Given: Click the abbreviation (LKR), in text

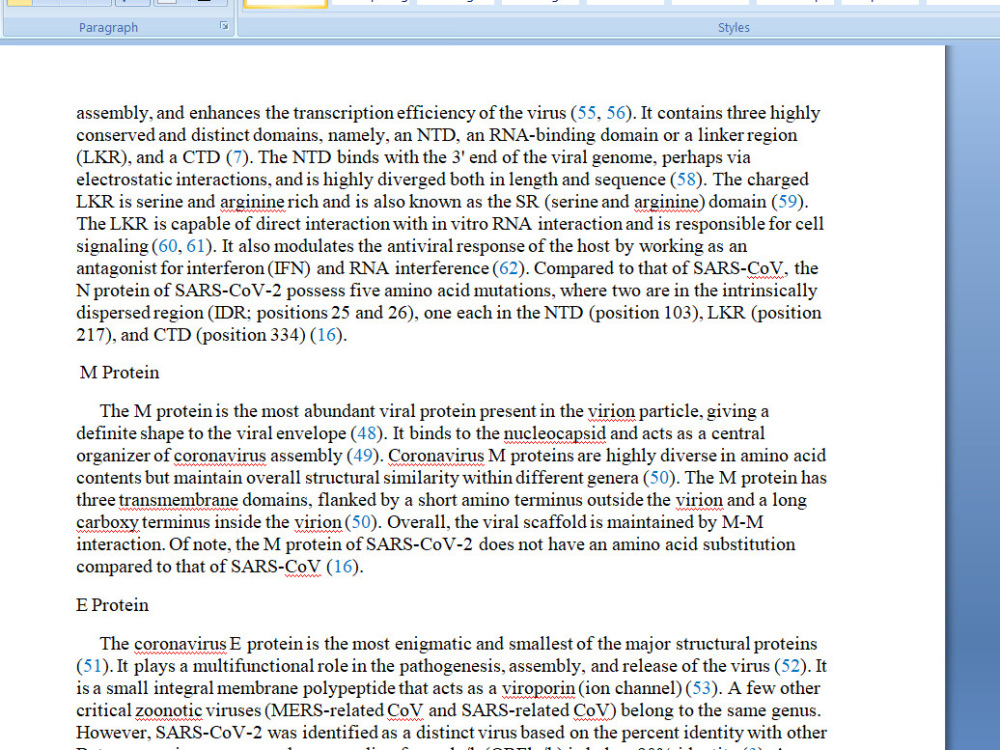Looking at the screenshot, I should click(103, 157).
